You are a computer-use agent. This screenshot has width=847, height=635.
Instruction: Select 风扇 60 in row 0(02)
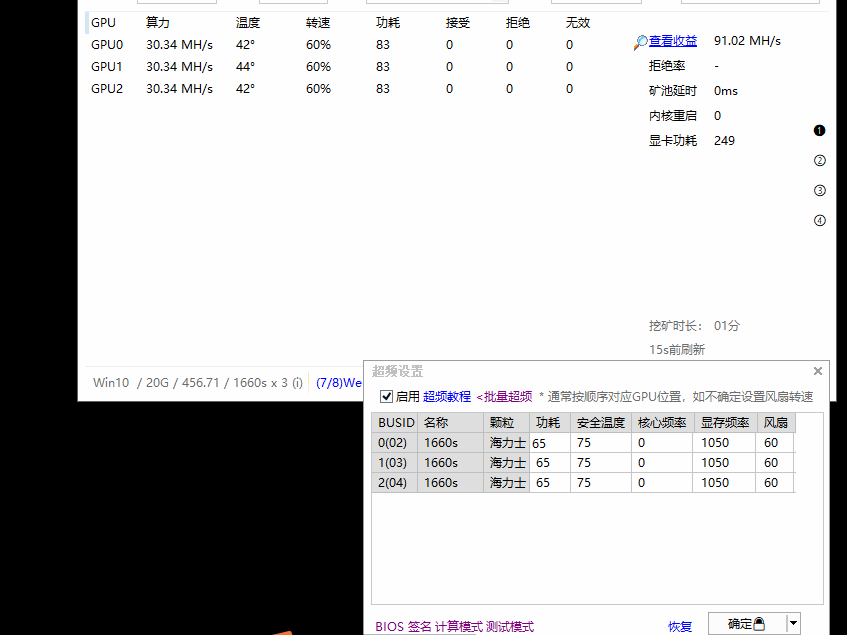(775, 443)
